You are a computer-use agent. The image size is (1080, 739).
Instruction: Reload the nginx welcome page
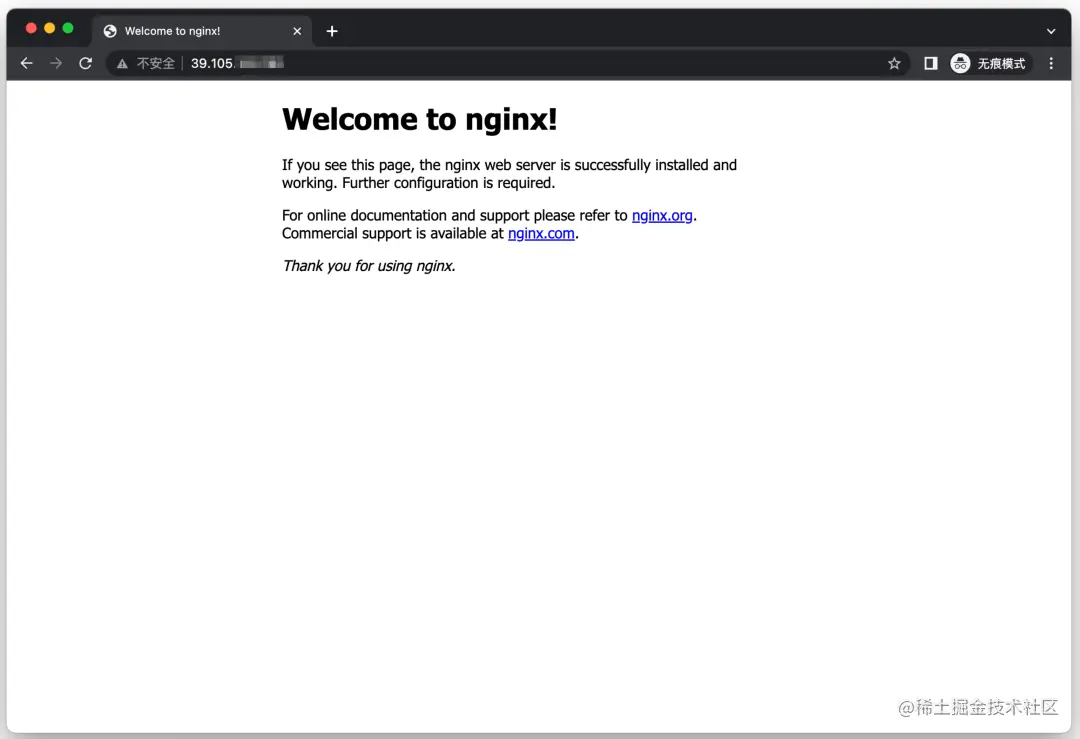(85, 63)
